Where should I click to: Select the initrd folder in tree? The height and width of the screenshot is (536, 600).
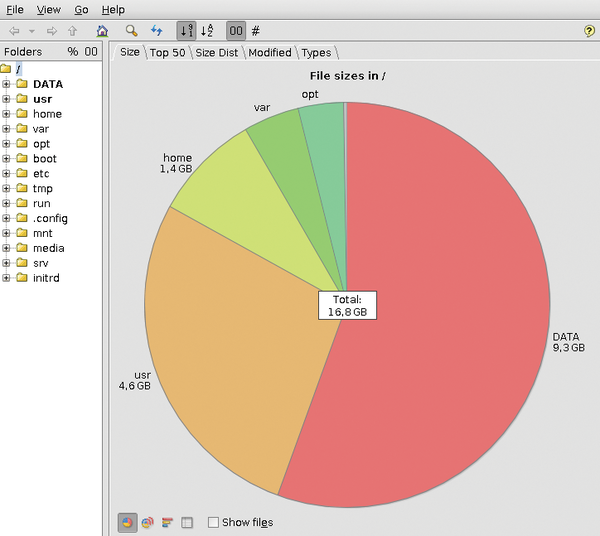click(46, 278)
